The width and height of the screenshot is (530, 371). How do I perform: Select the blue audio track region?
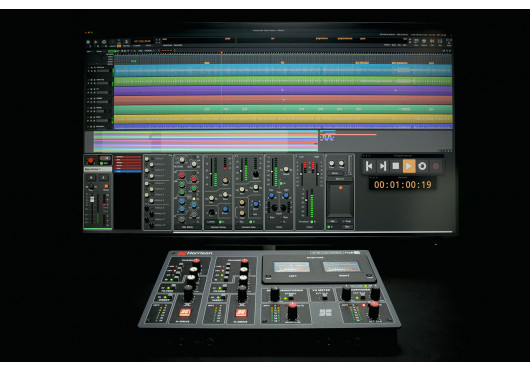(x=283, y=71)
